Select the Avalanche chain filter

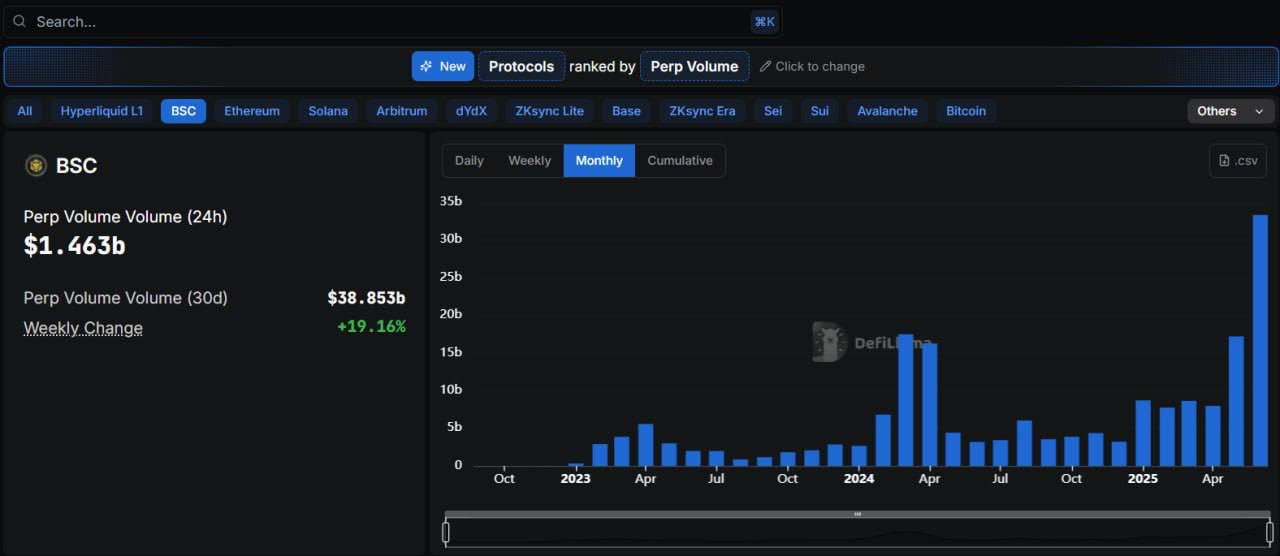pos(887,111)
